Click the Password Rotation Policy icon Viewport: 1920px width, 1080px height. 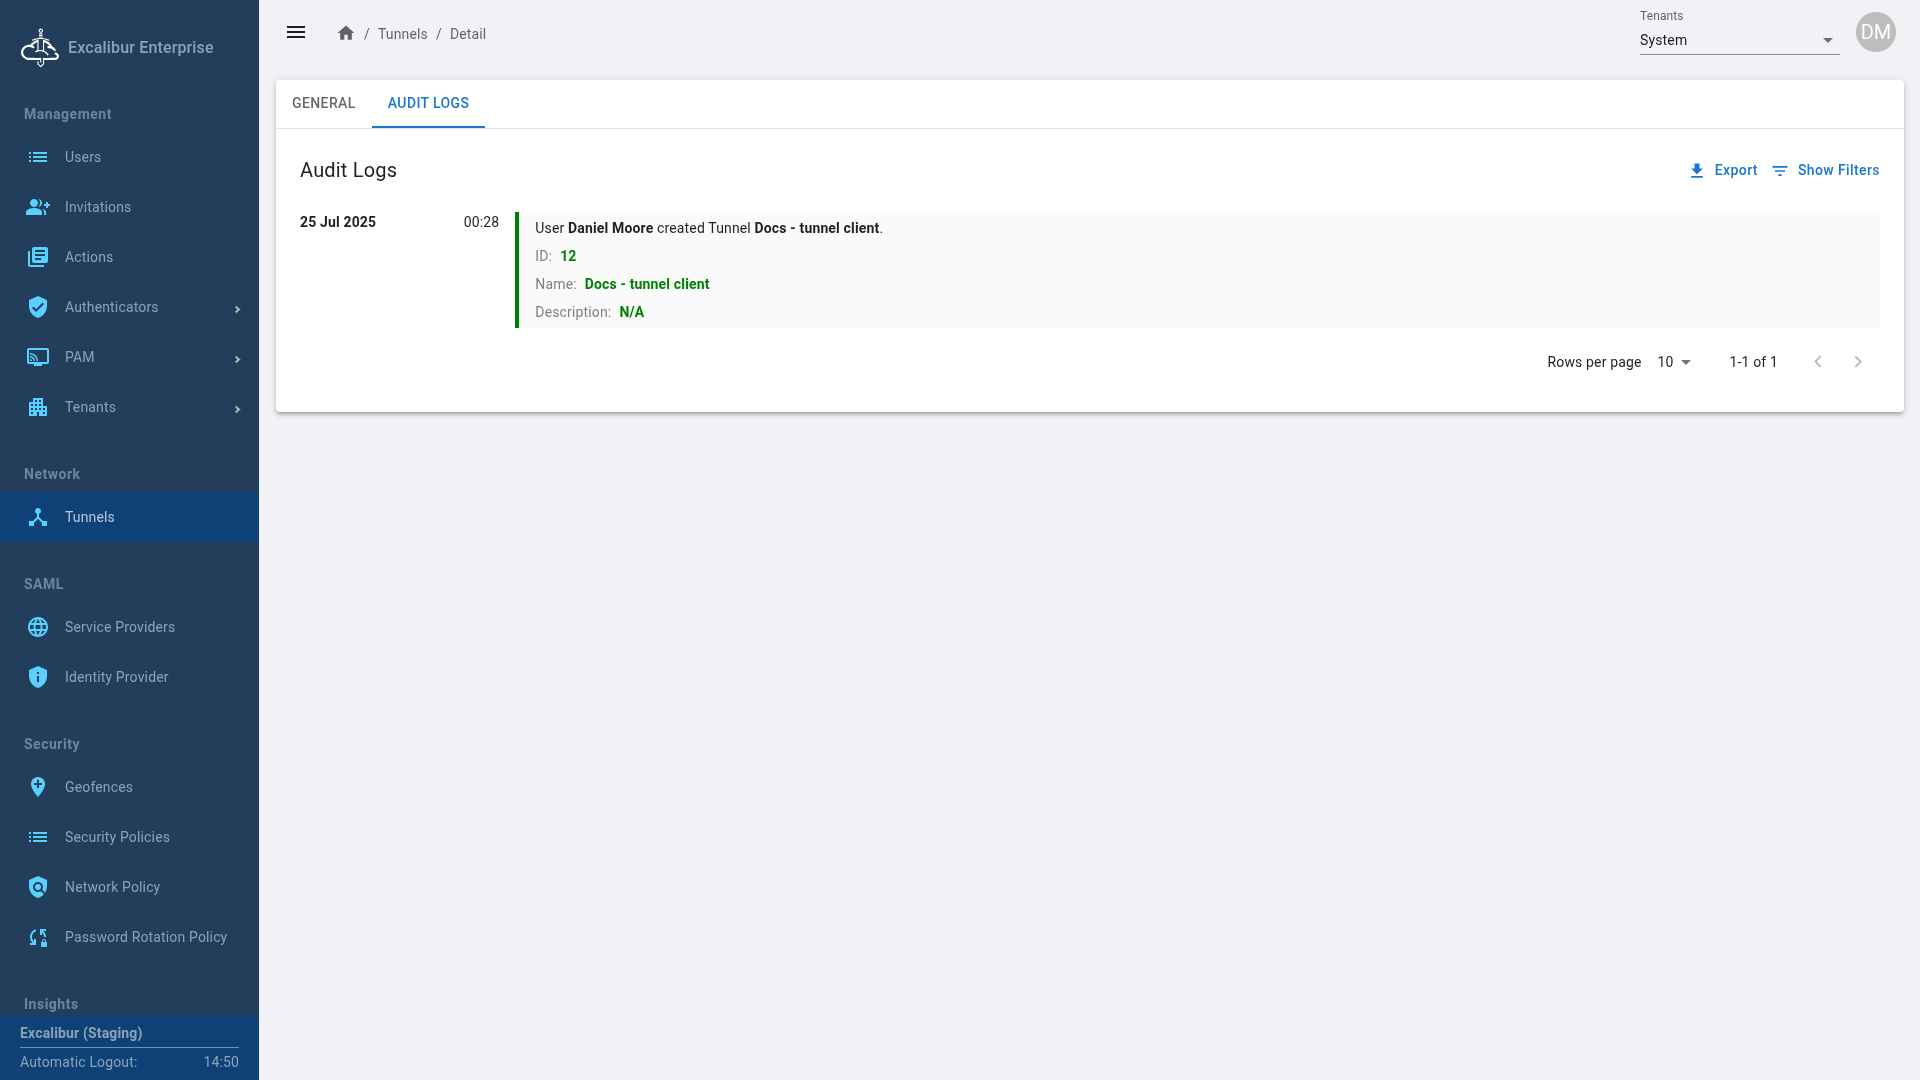(38, 937)
